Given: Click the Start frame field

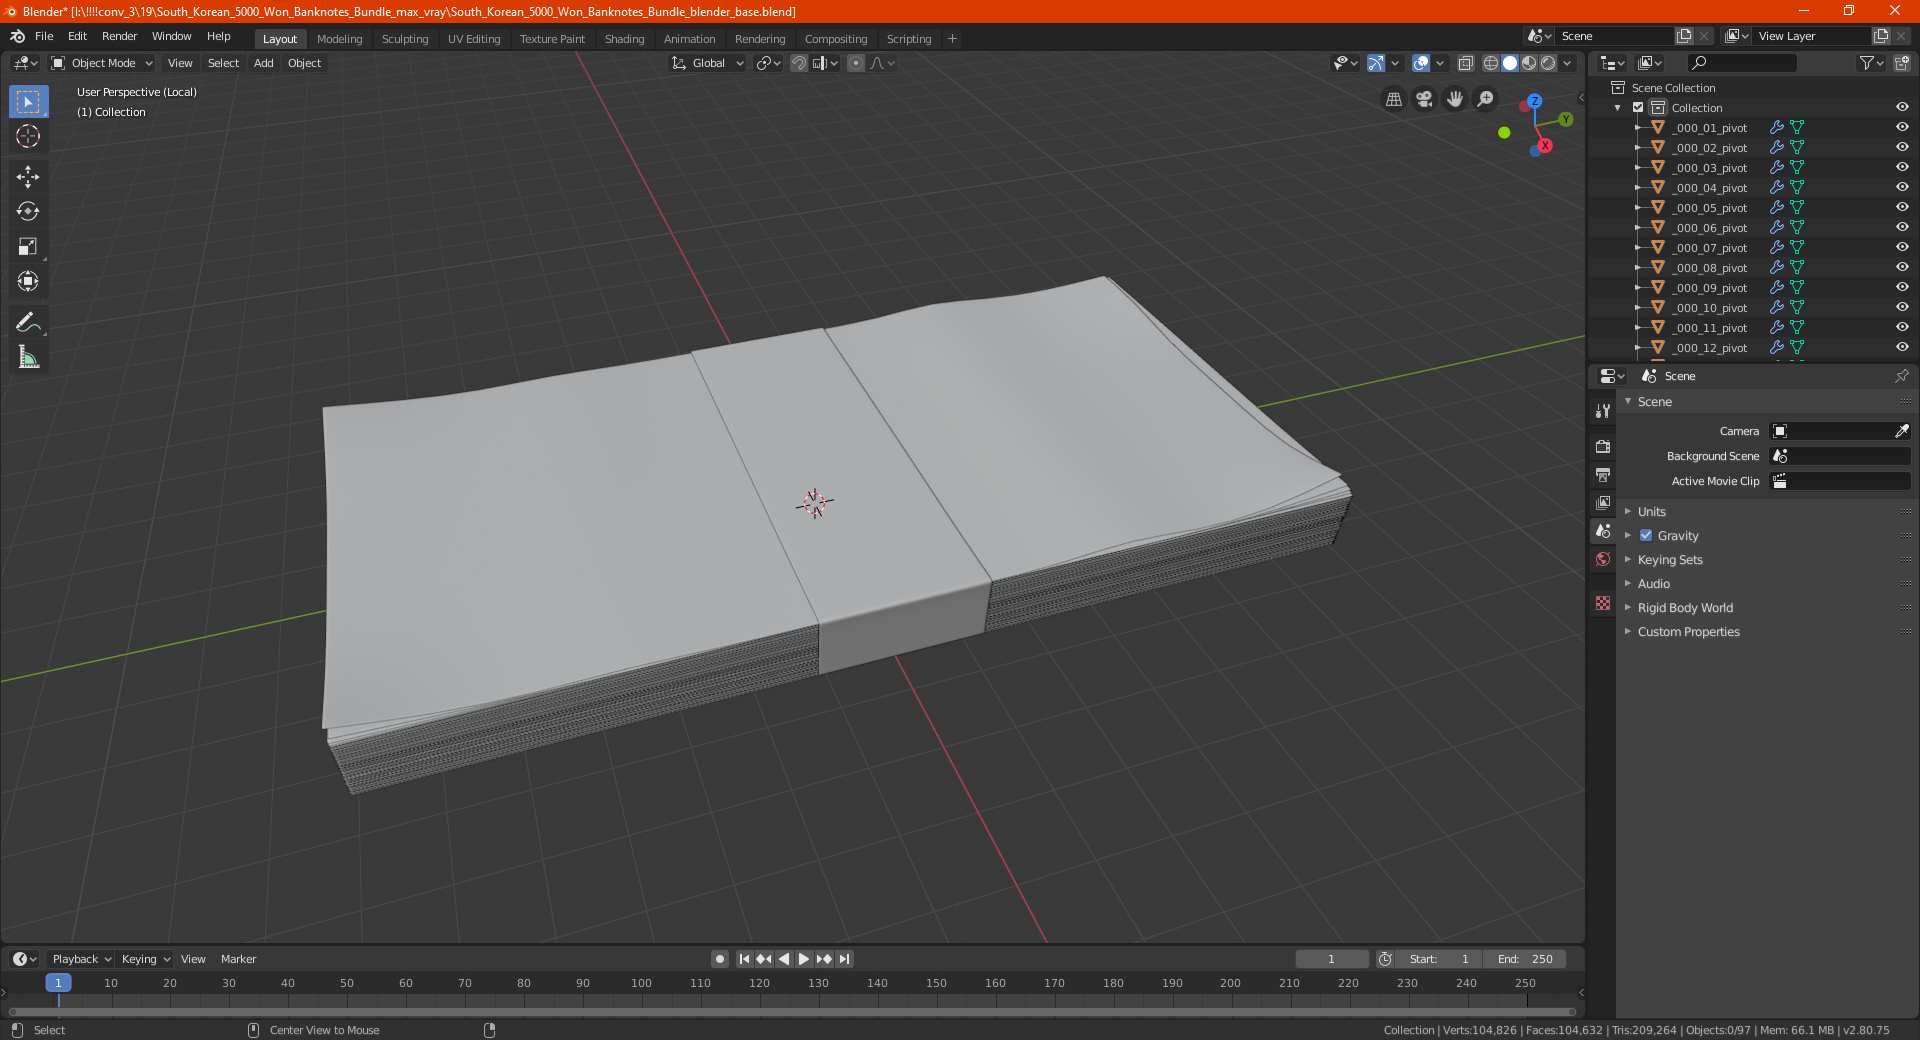Looking at the screenshot, I should (1439, 959).
